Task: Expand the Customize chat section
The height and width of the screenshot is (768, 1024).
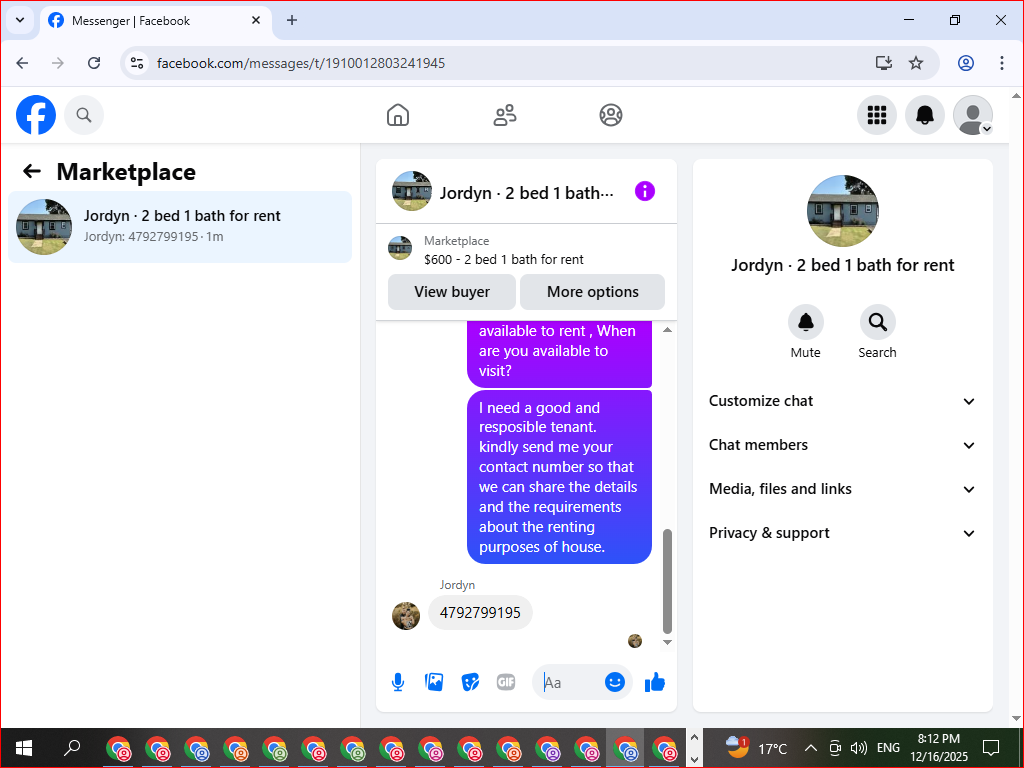Action: click(x=842, y=401)
